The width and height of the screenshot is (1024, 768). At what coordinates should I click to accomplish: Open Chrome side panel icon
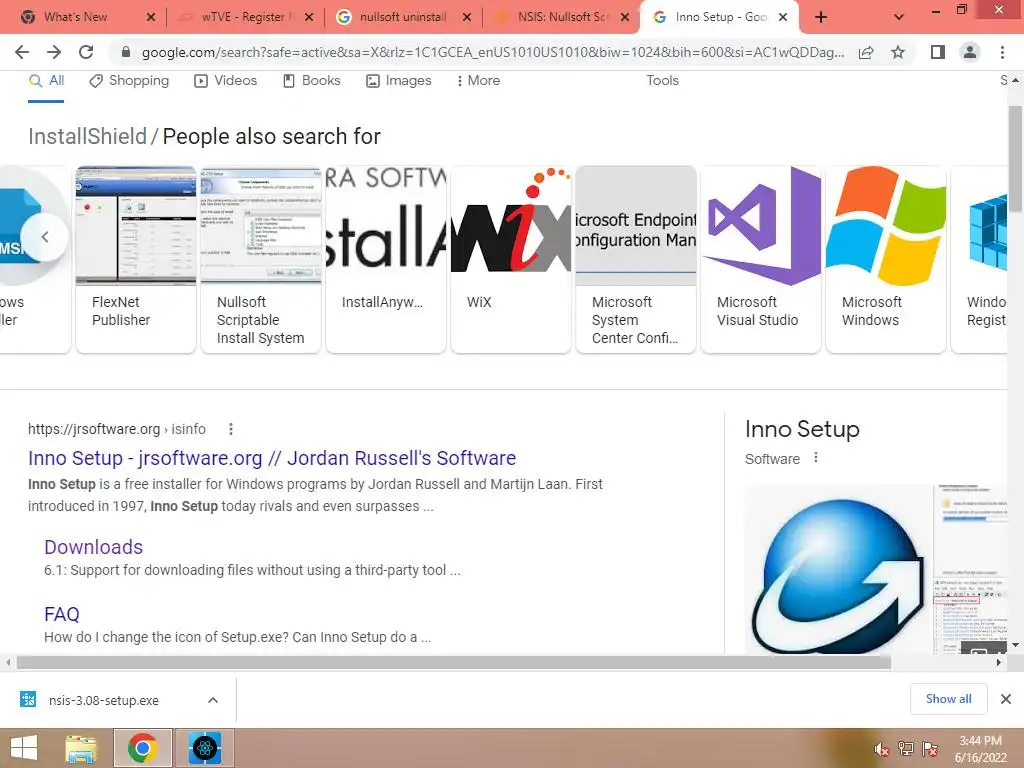coord(937,52)
